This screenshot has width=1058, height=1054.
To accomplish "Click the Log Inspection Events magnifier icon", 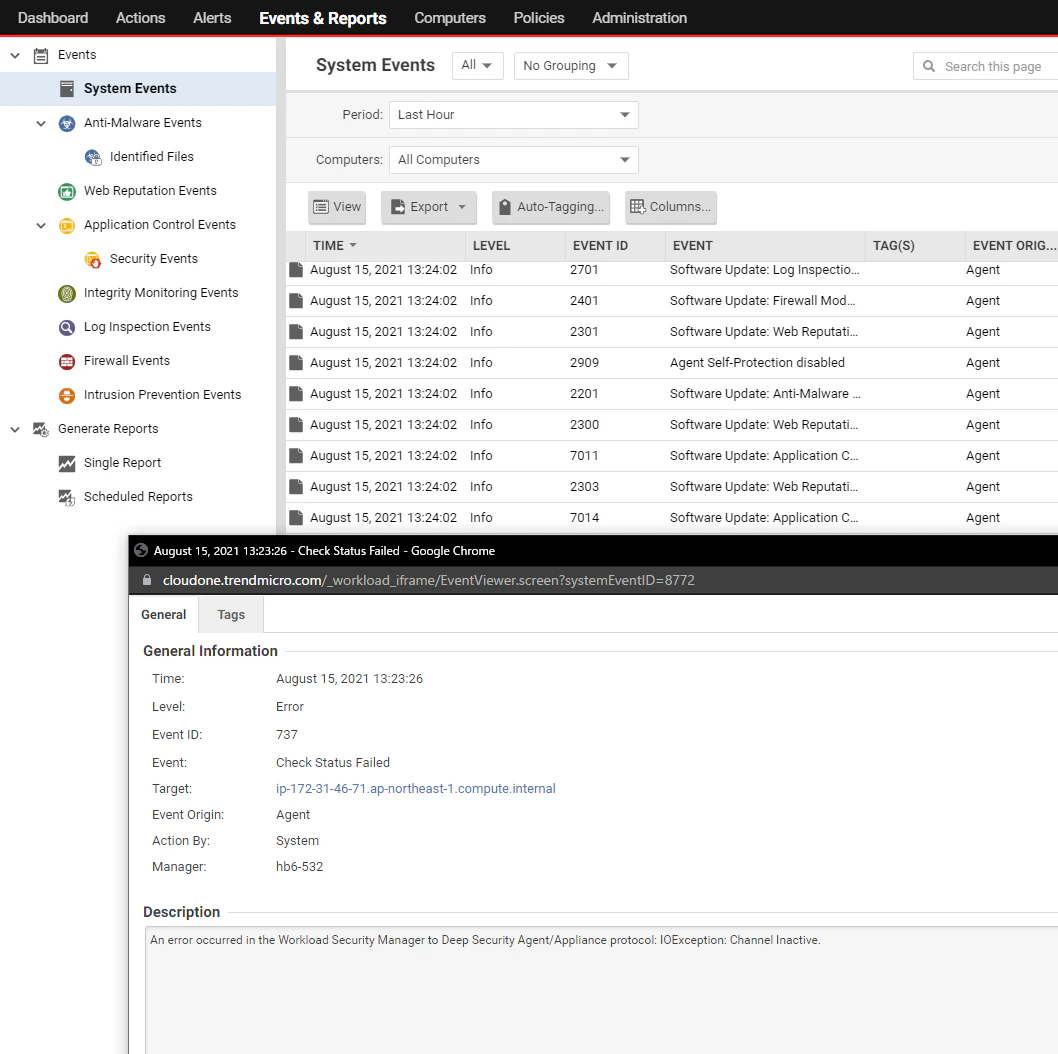I will click(x=67, y=327).
